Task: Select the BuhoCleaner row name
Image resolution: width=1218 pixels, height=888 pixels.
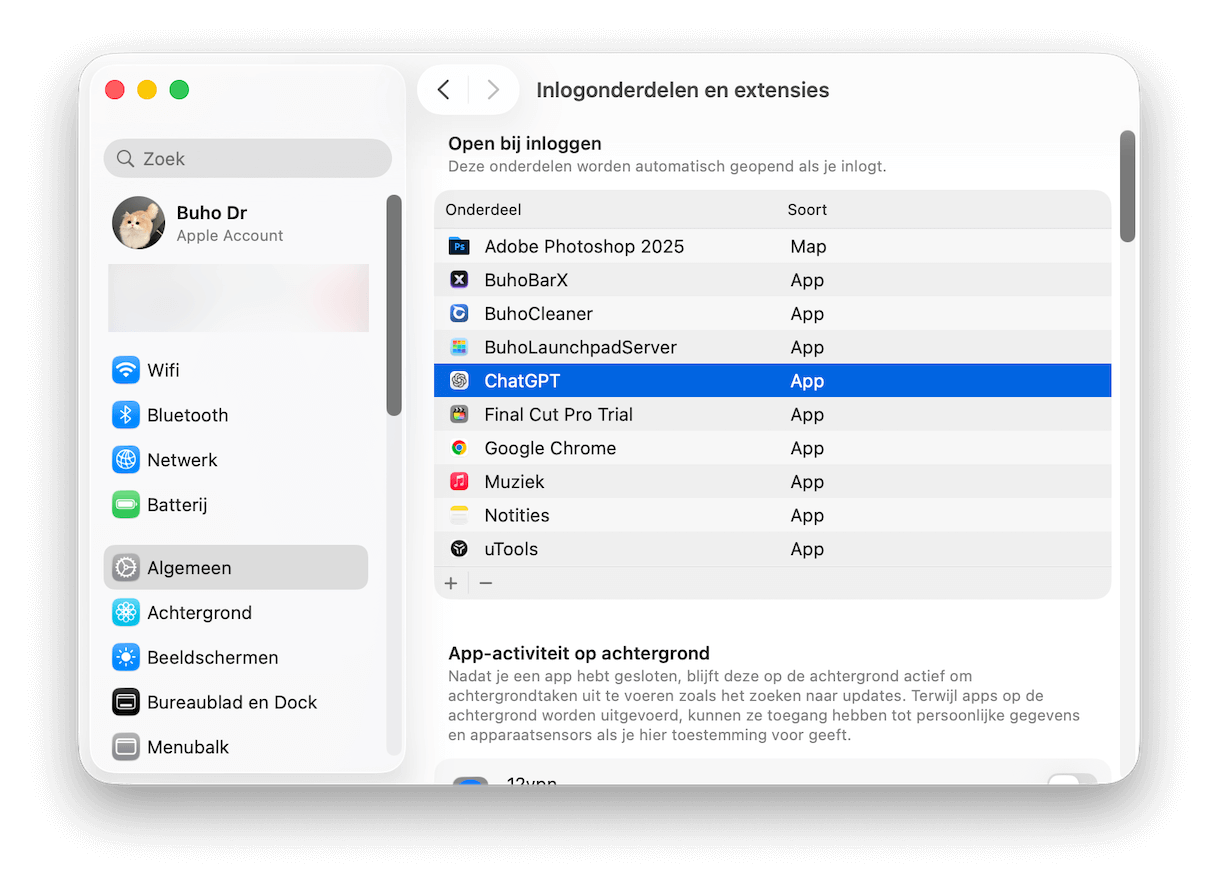Action: point(539,314)
